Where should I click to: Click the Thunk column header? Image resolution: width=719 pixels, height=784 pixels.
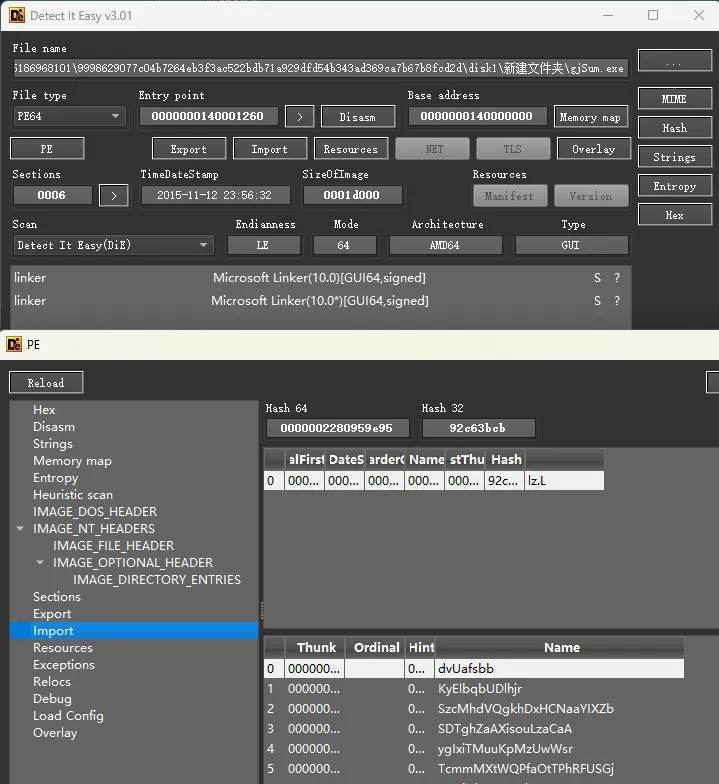click(x=314, y=648)
